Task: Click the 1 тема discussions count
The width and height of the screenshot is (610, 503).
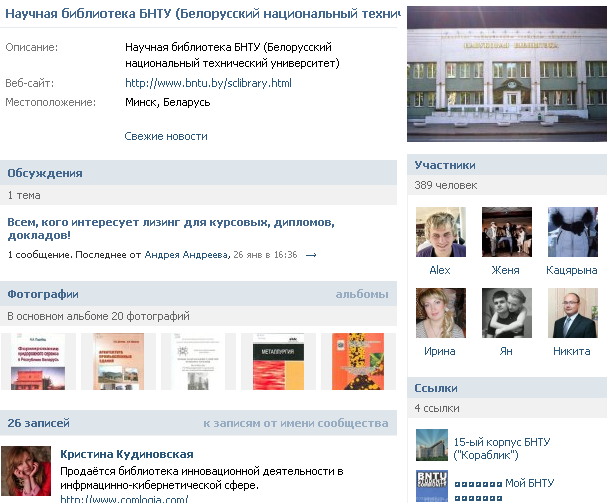Action: (24, 195)
